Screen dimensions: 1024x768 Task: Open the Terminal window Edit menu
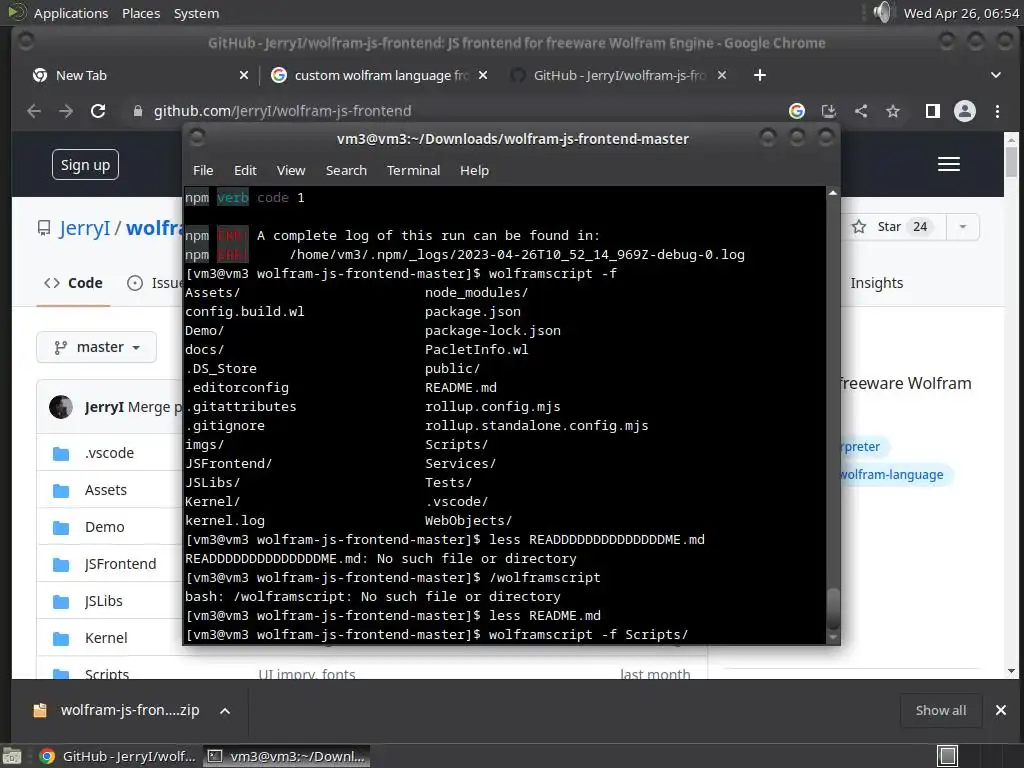pyautogui.click(x=245, y=170)
